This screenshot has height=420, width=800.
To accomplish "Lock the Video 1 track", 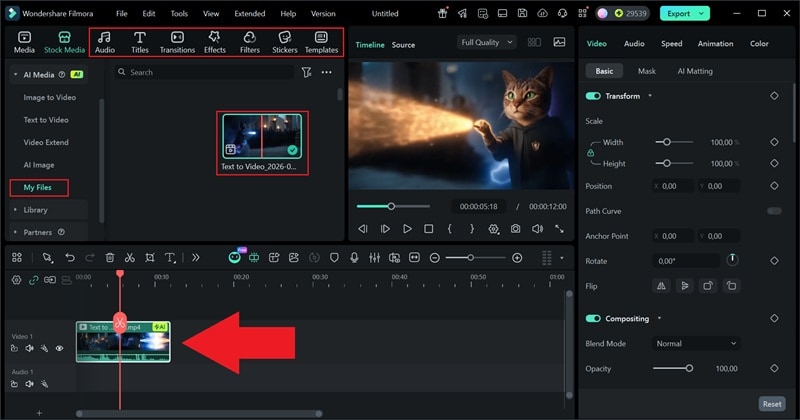I will point(14,348).
